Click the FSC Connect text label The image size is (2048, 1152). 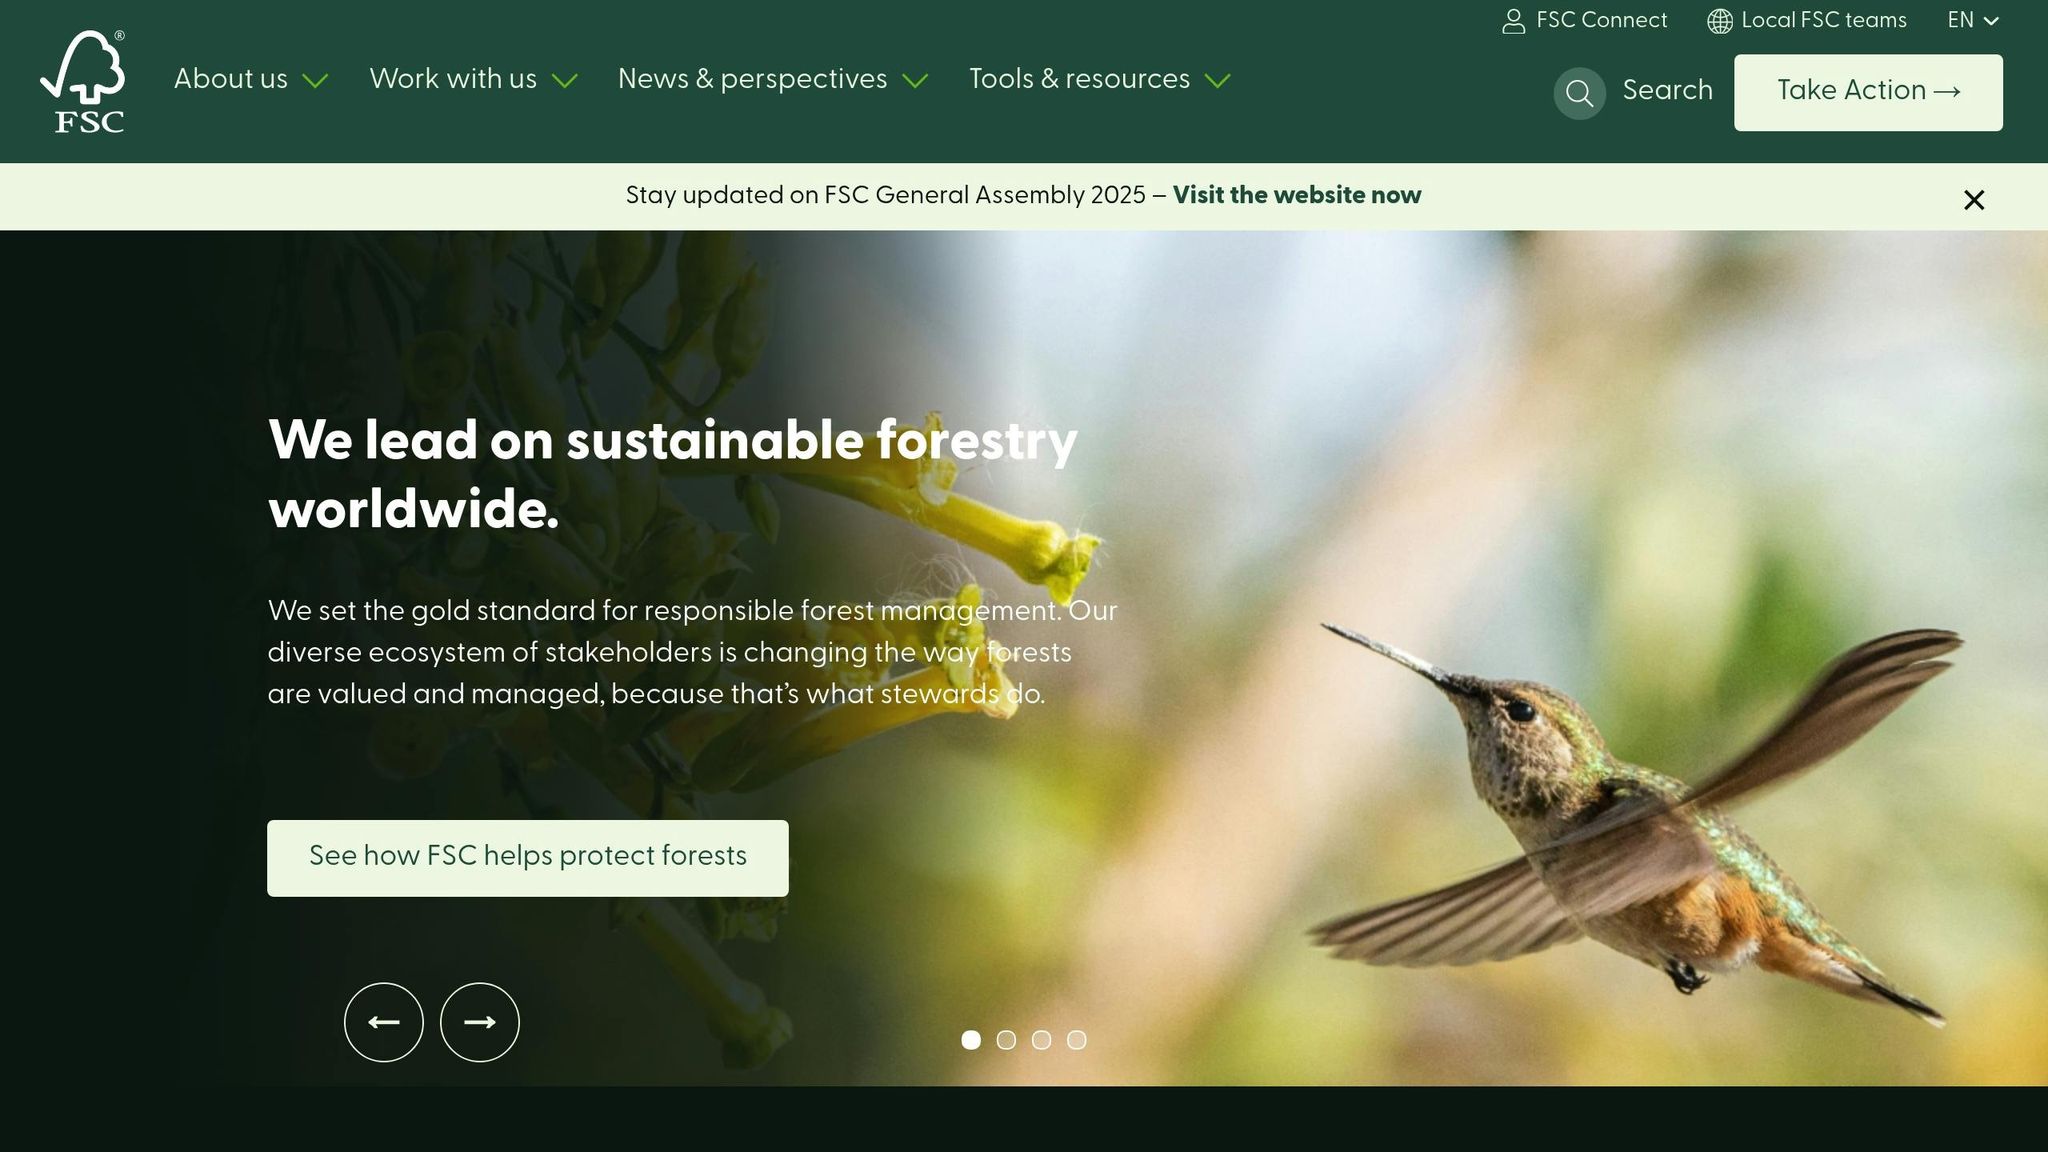(1600, 20)
